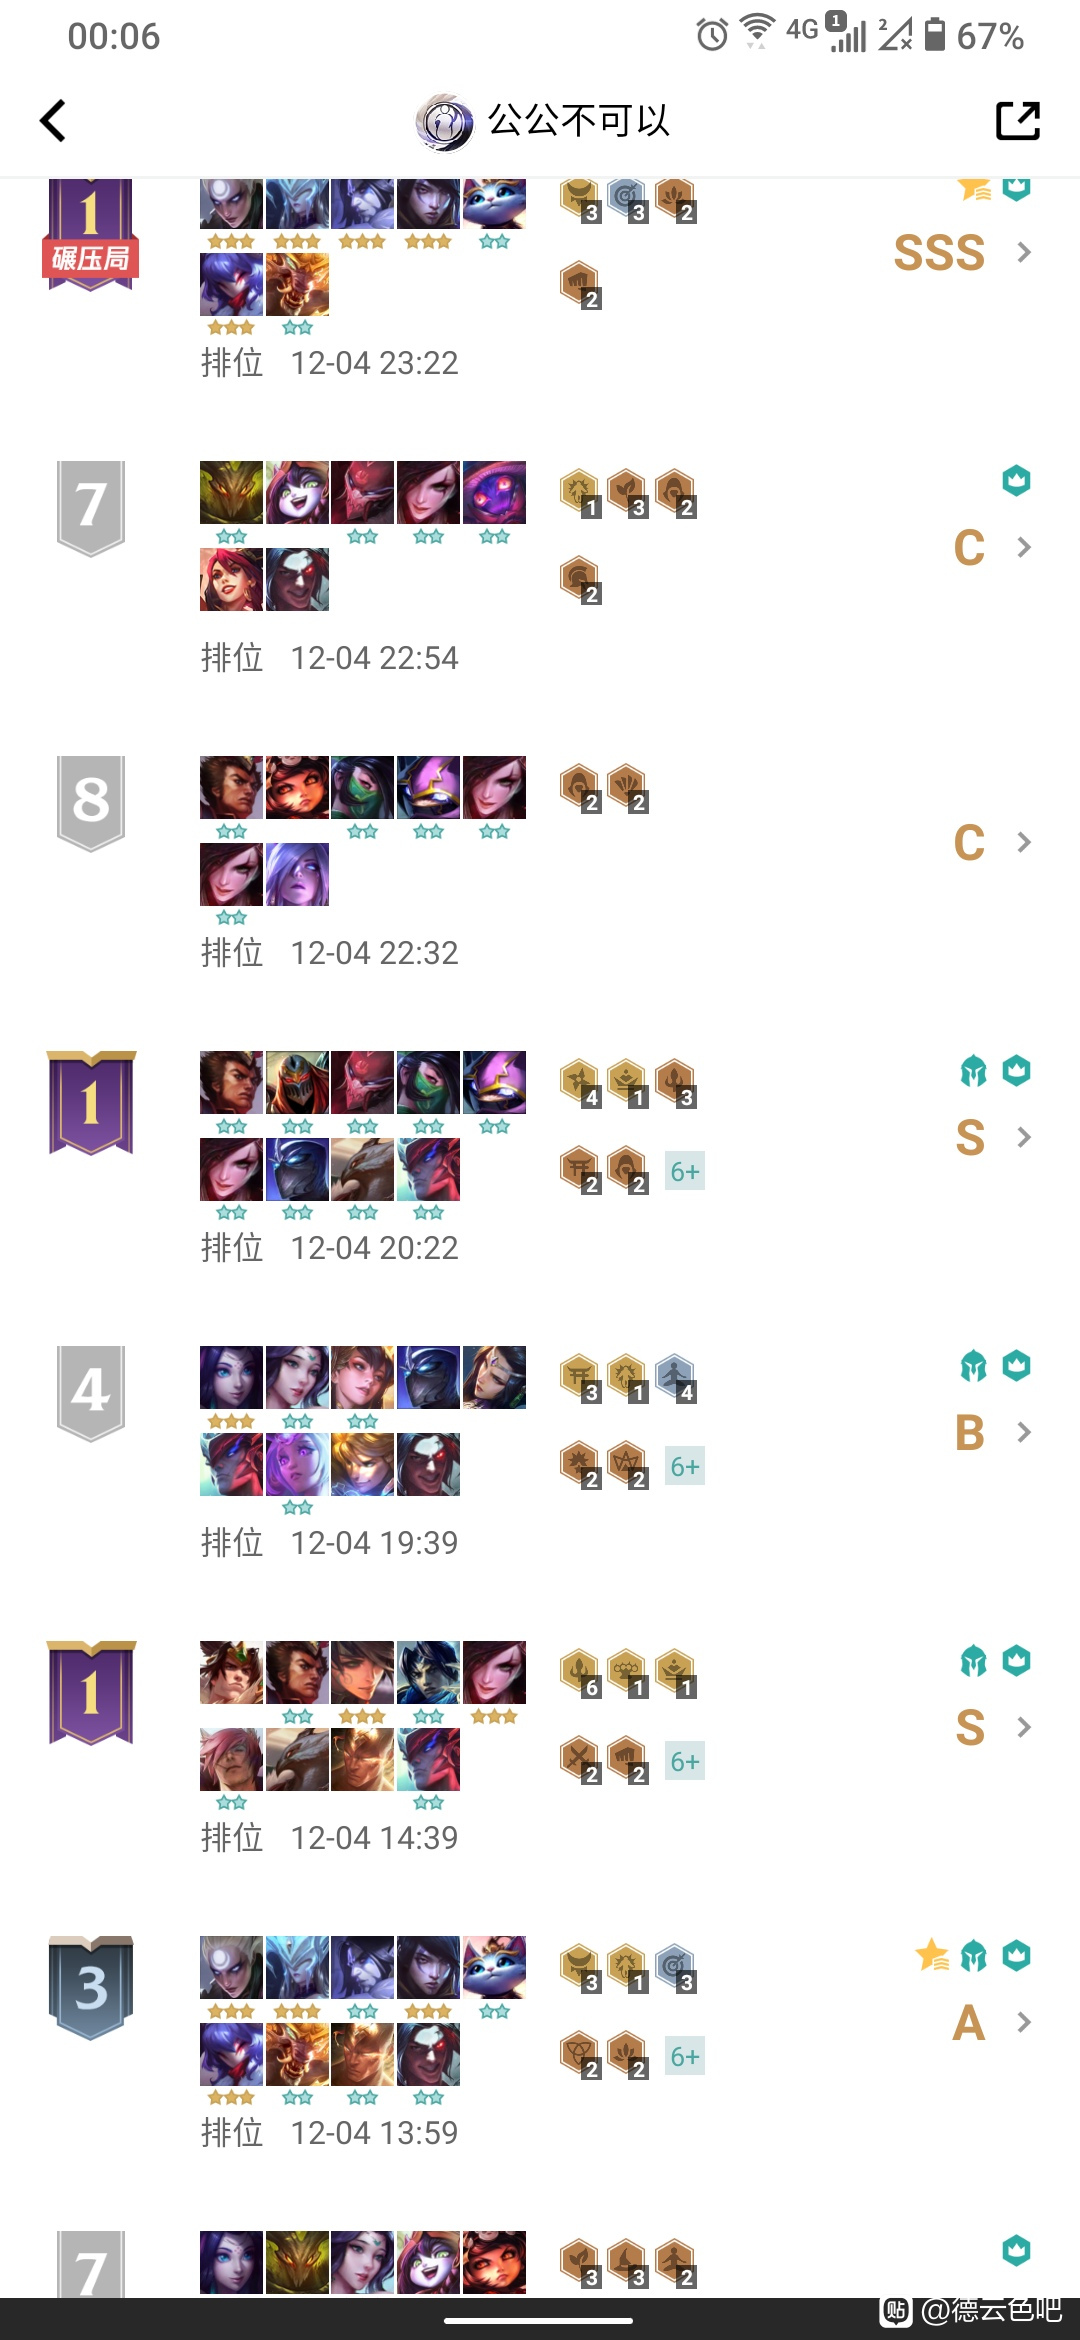Tap the rank 7 badge for 22:54 match
Image resolution: width=1080 pixels, height=2340 pixels.
click(91, 508)
